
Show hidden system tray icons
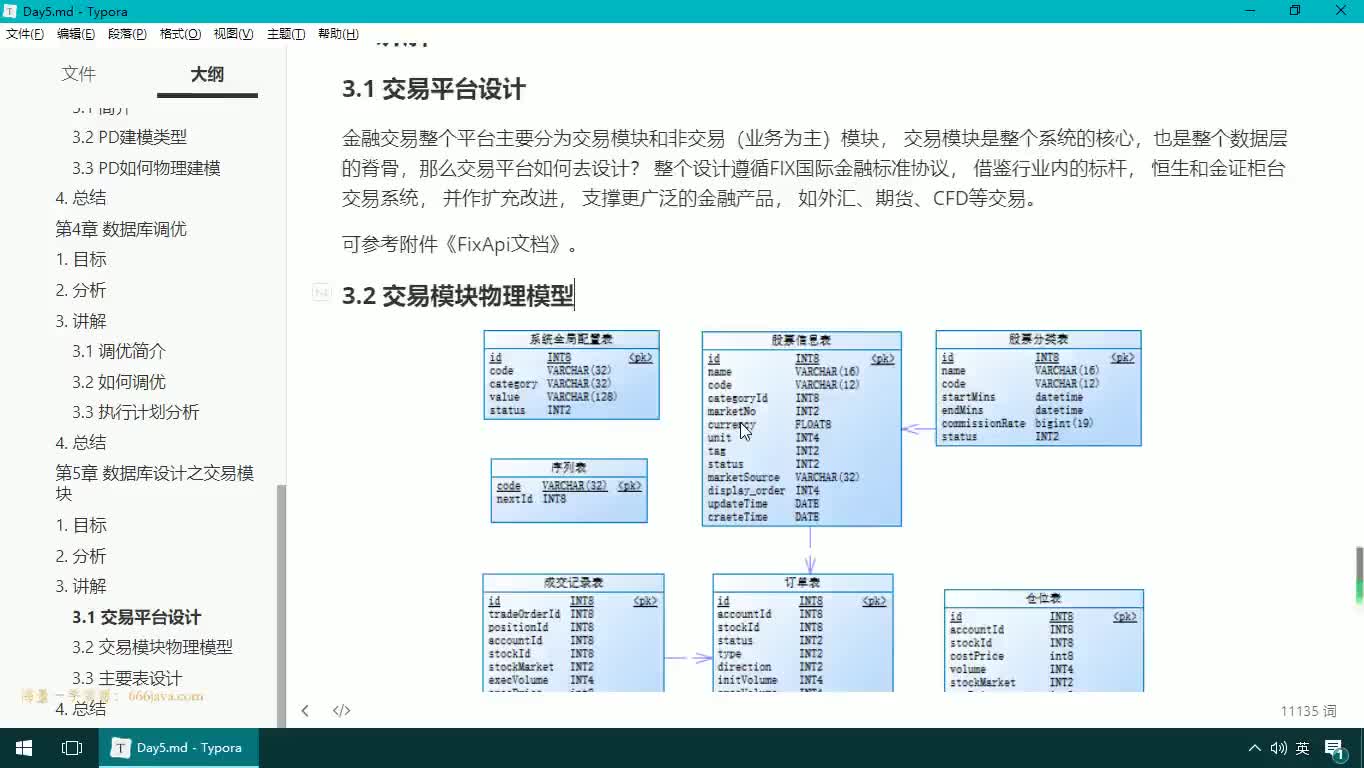(x=1255, y=748)
